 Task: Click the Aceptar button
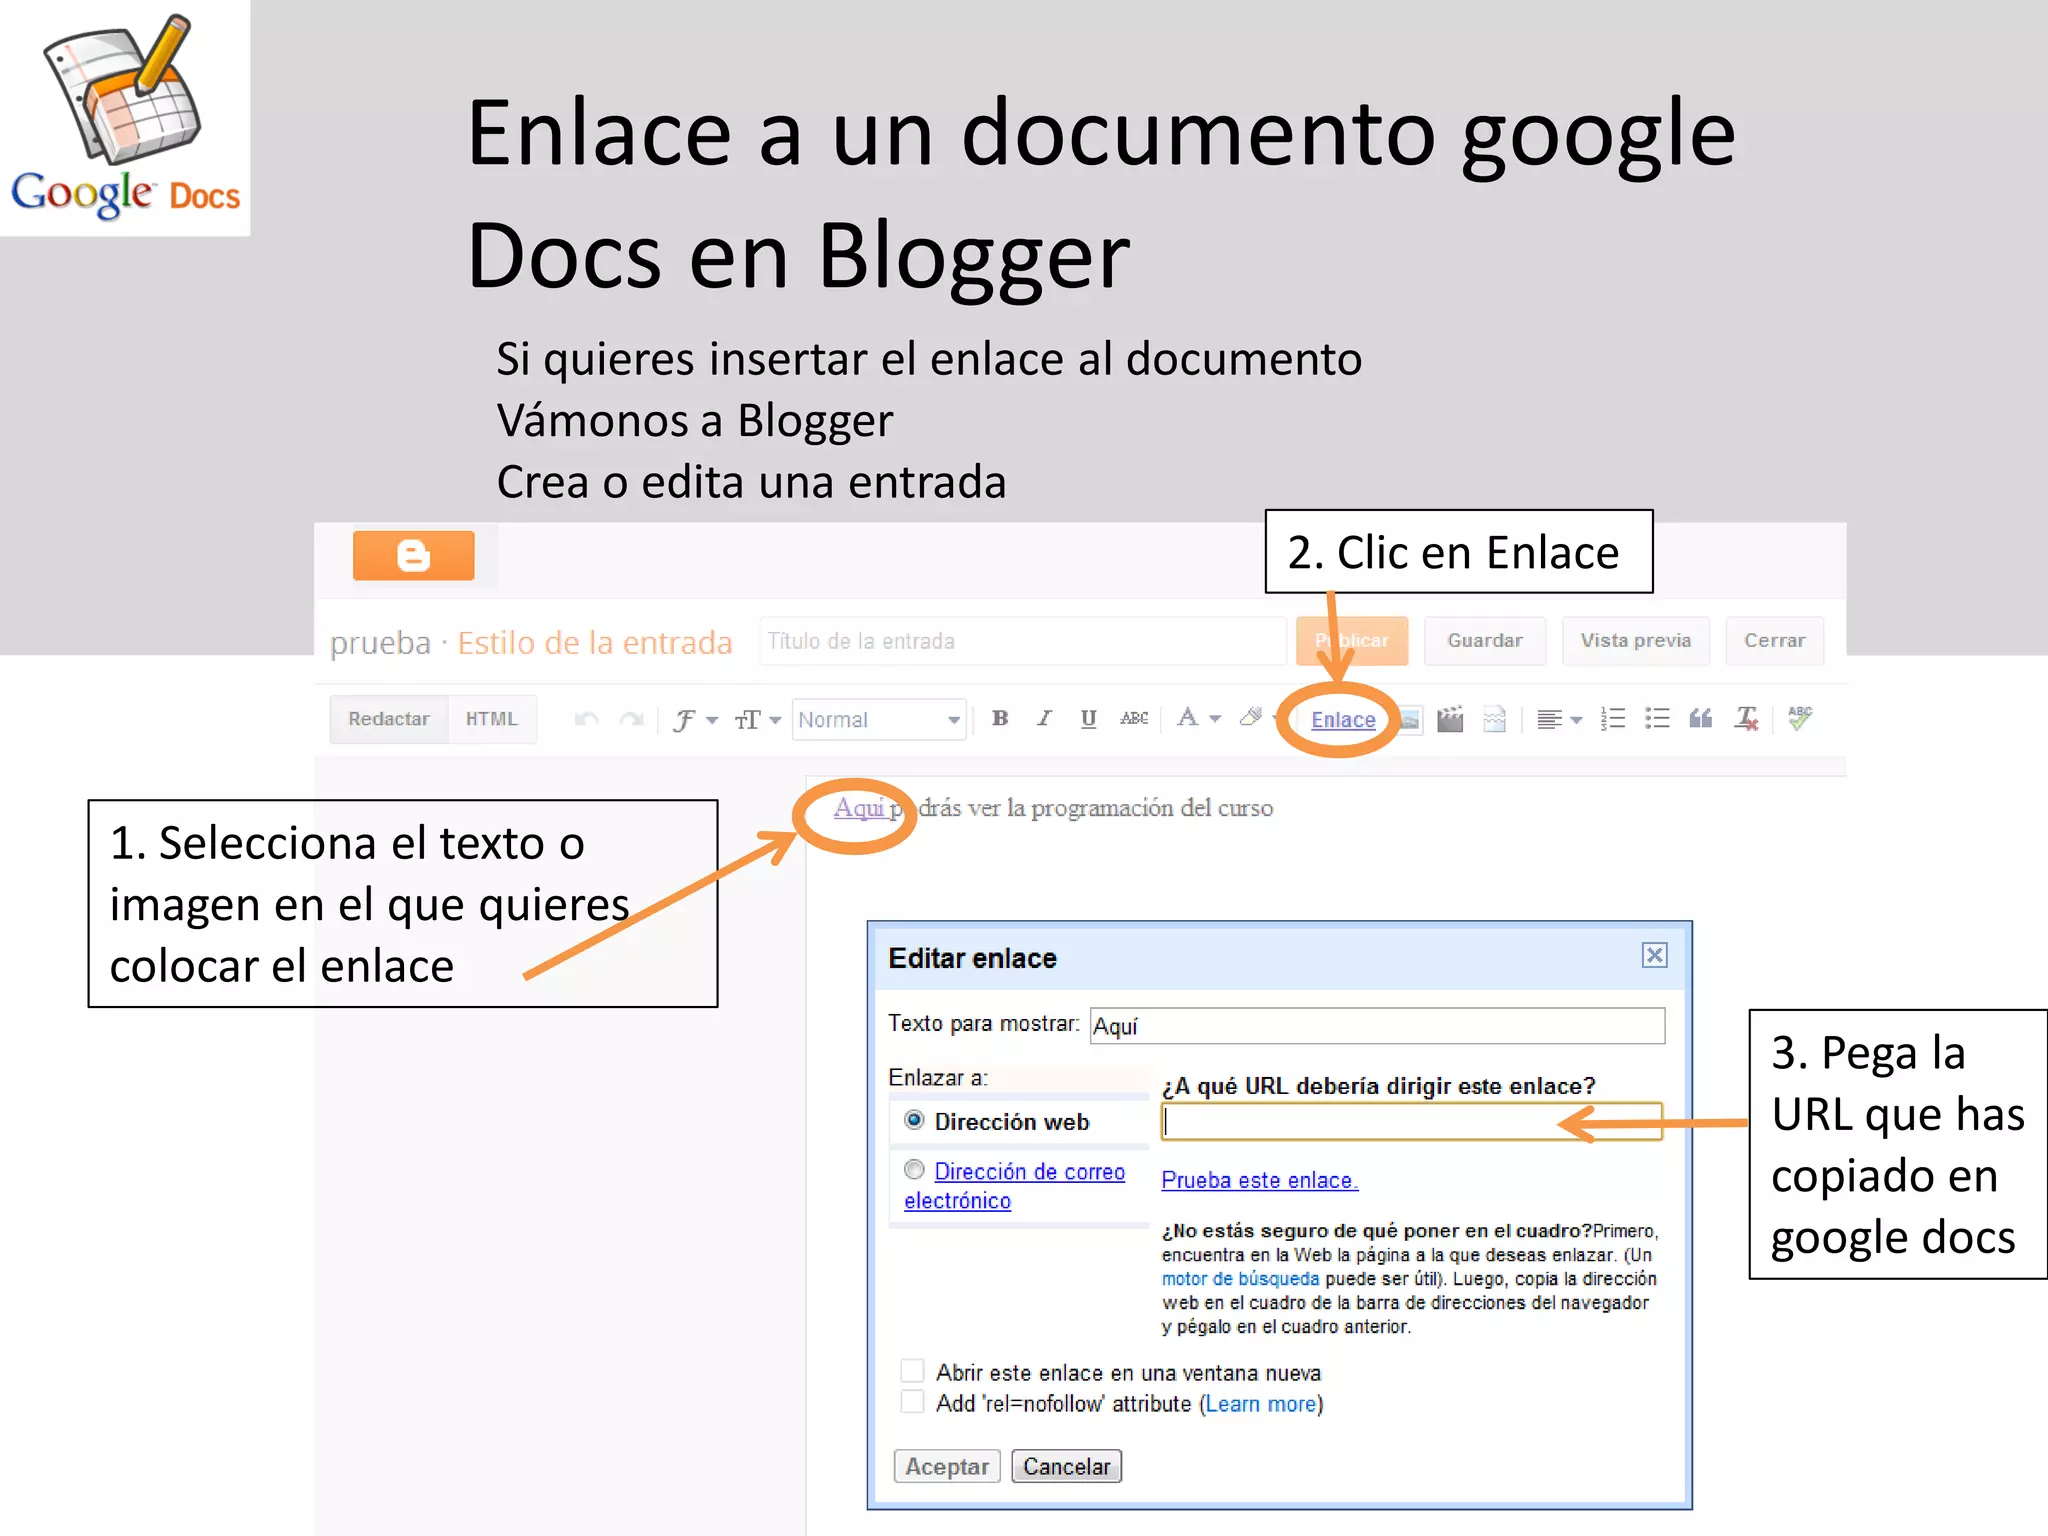947,1467
